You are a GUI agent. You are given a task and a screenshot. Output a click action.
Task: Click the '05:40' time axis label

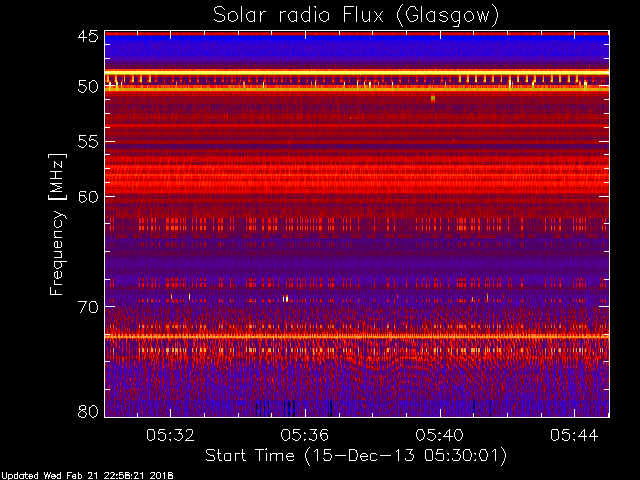pos(440,435)
